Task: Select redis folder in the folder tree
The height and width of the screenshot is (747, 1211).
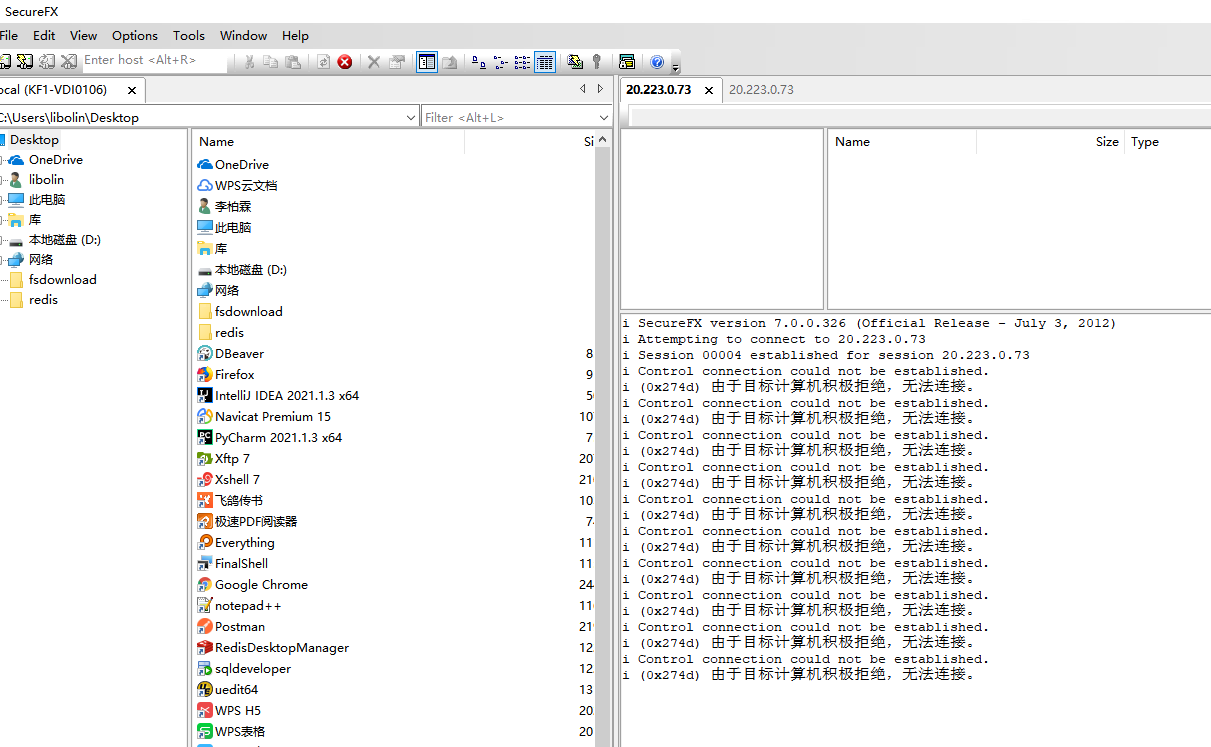Action: pos(43,300)
